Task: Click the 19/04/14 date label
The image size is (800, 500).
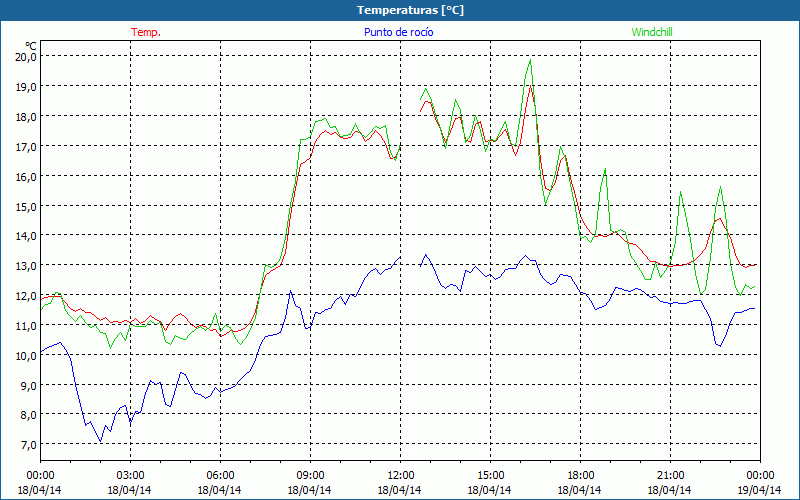Action: click(x=759, y=490)
